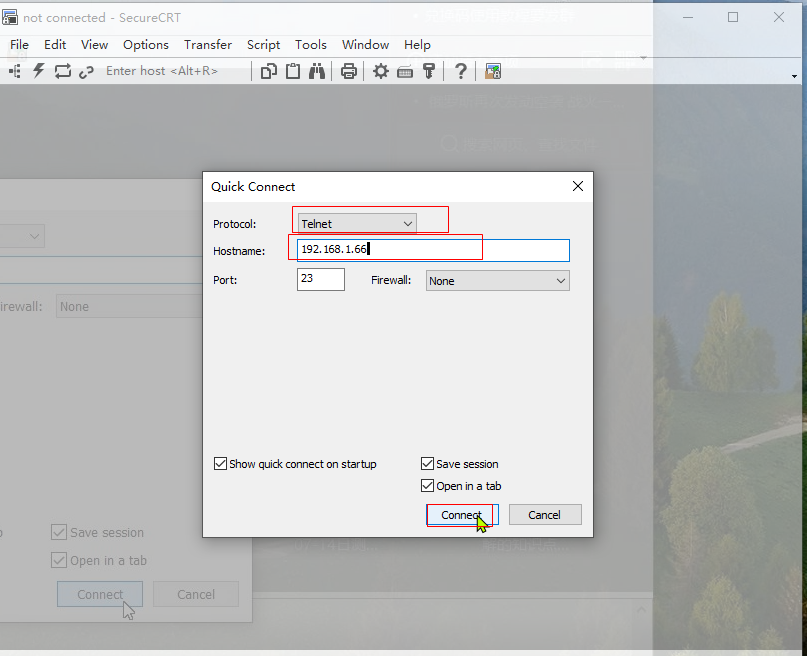The image size is (807, 656).
Task: Click the Copy toolbar icon
Action: (268, 71)
